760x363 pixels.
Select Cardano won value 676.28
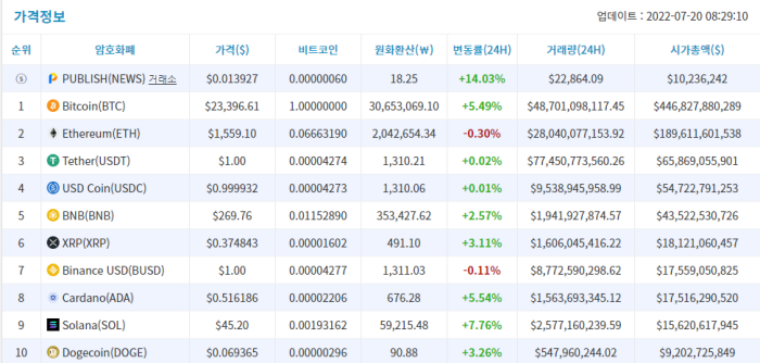click(404, 298)
